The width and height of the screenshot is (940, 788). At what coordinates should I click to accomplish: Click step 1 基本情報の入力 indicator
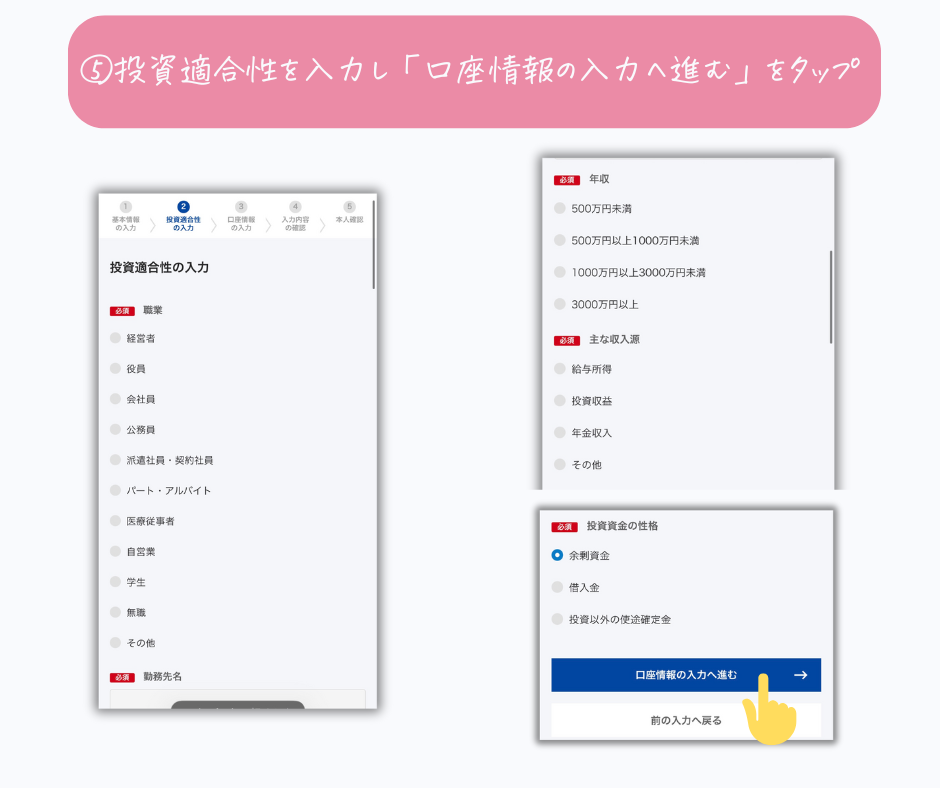126,217
